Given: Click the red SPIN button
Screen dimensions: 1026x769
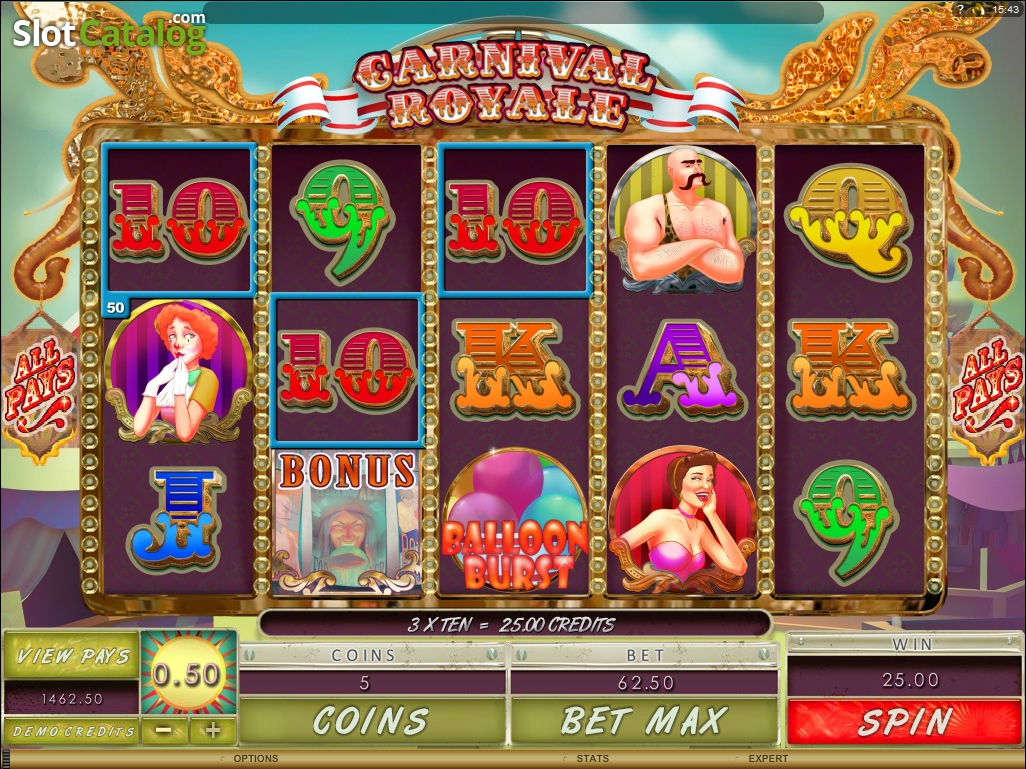Looking at the screenshot, I should click(x=905, y=721).
